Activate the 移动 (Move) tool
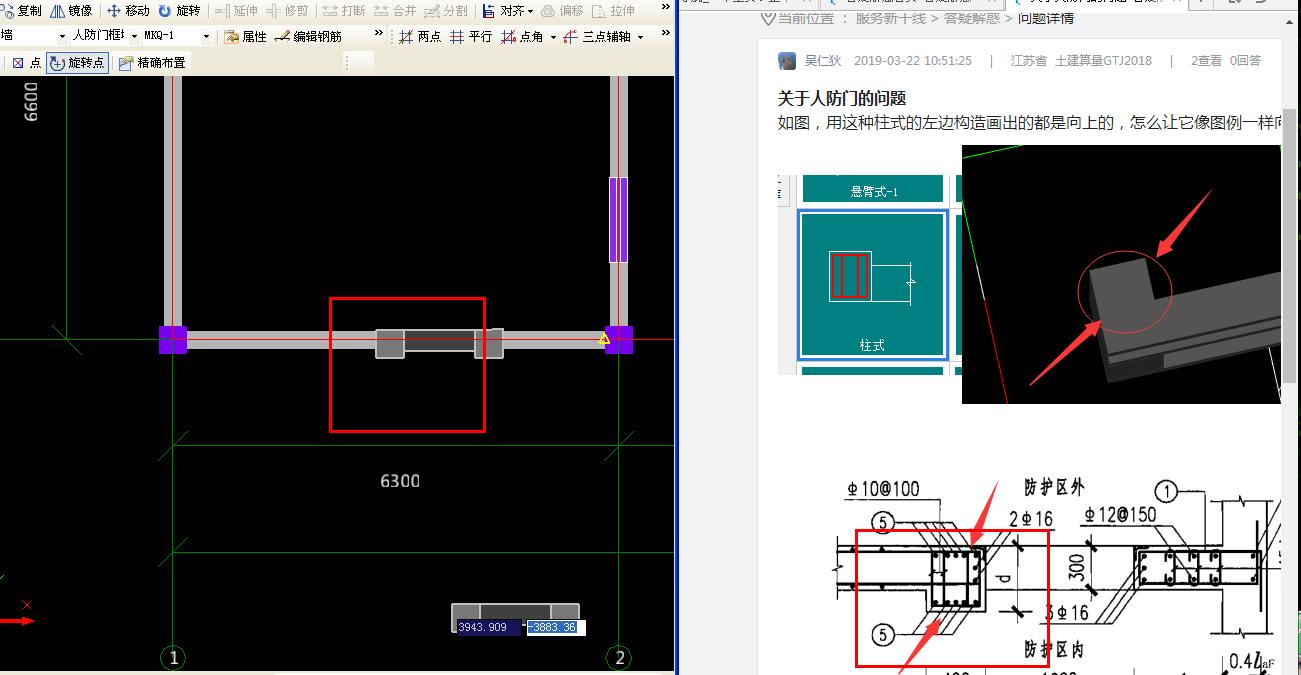Viewport: 1301px width, 675px height. [128, 11]
